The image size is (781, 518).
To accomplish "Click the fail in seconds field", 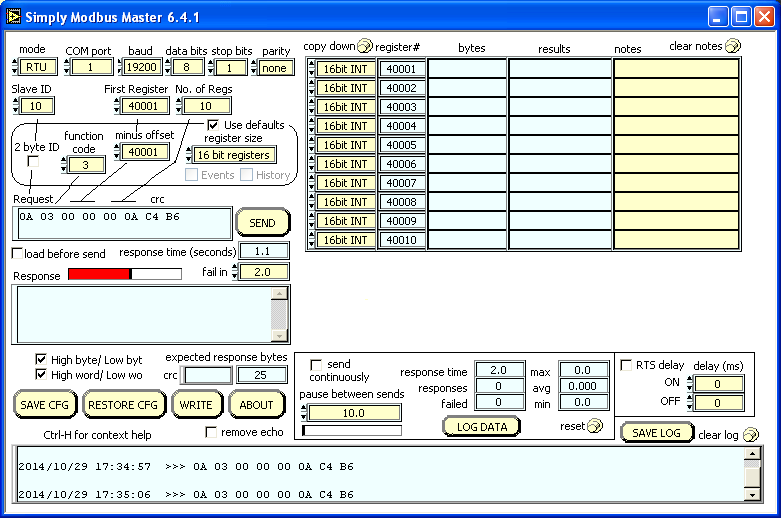I will (x=263, y=272).
